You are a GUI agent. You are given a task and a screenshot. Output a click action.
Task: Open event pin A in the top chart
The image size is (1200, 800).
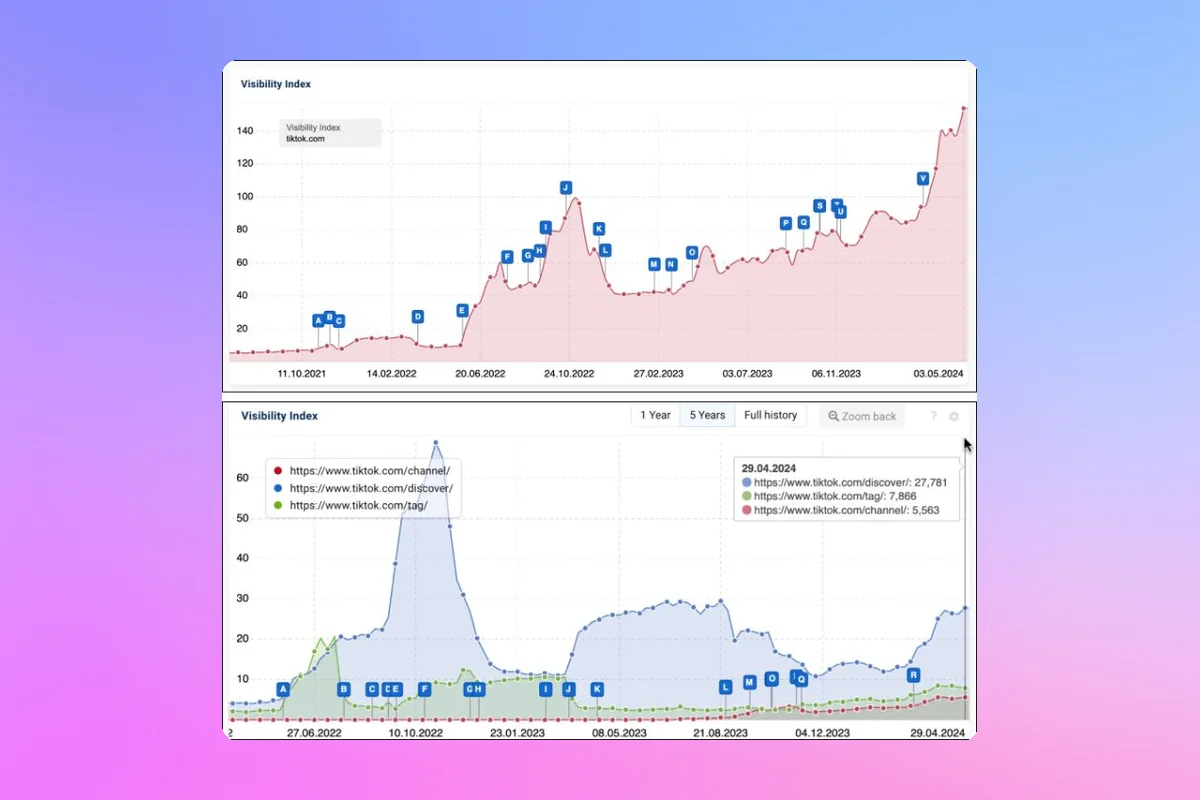pos(319,321)
